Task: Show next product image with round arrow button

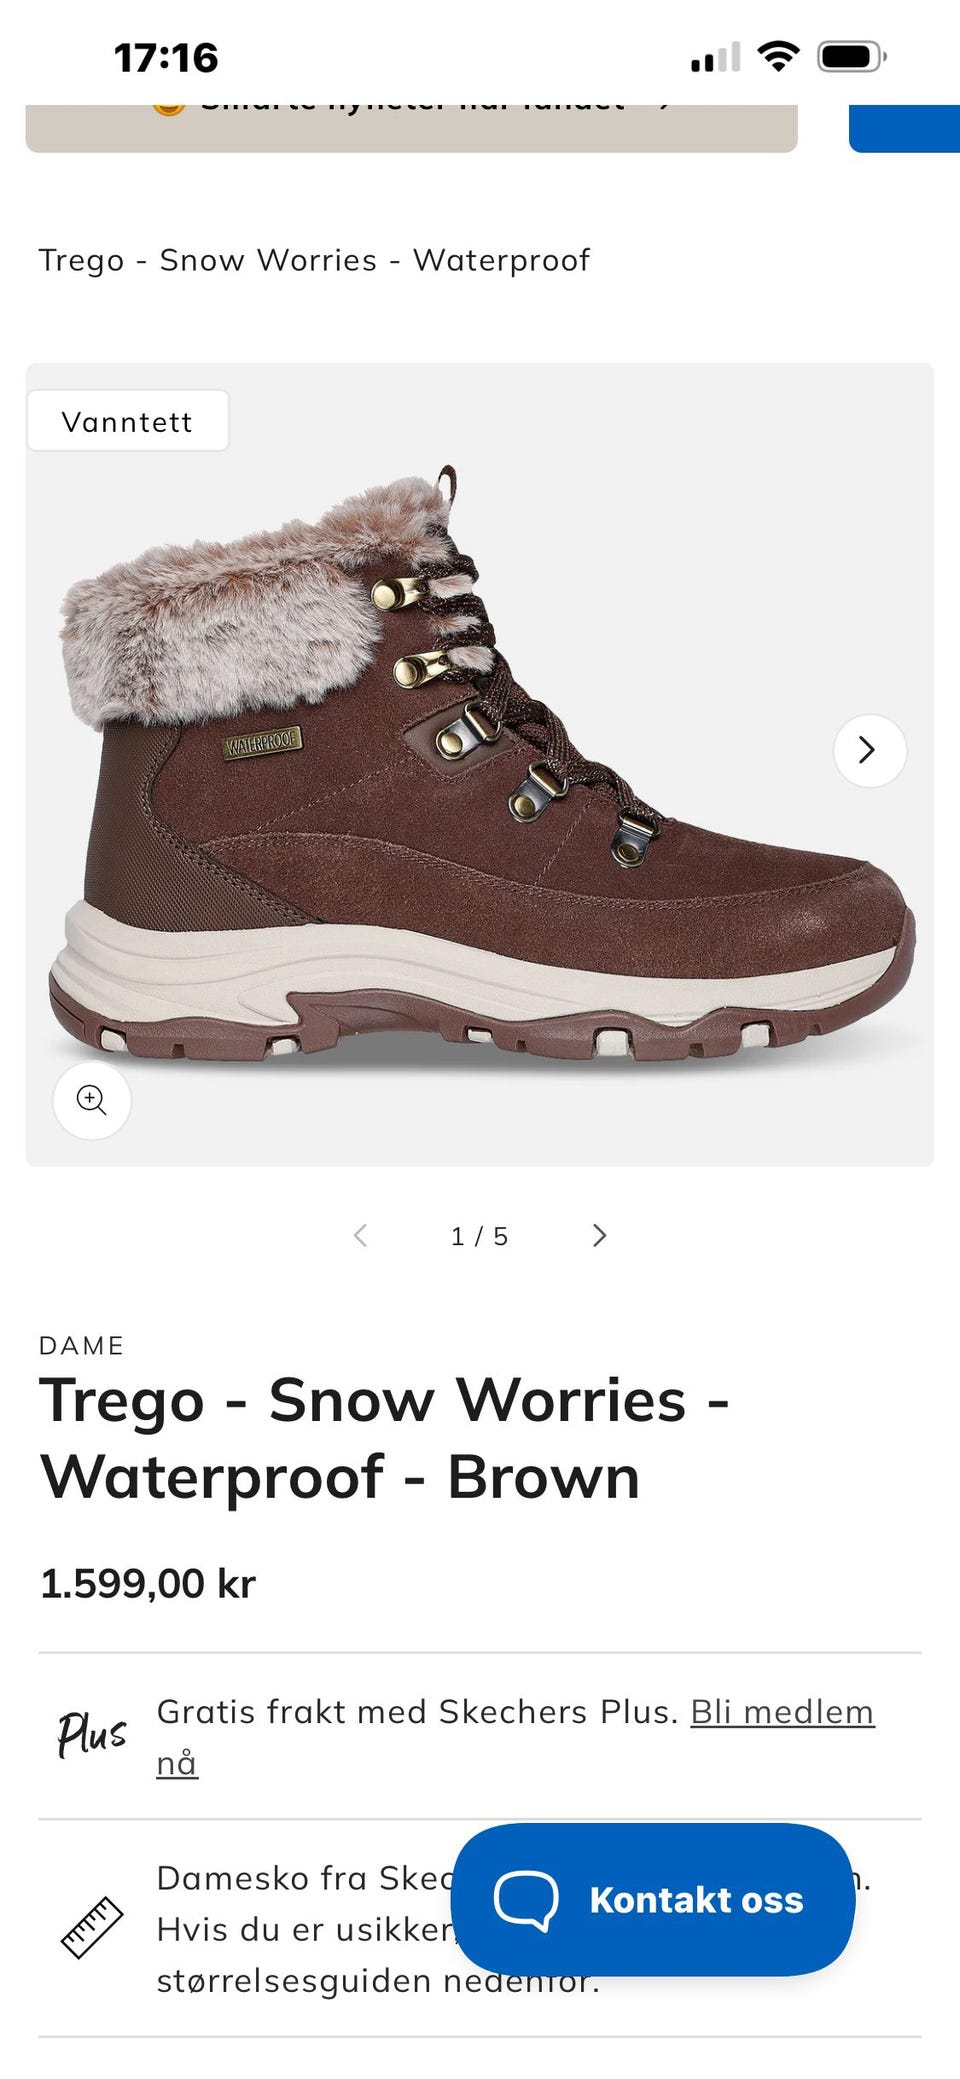Action: [869, 750]
